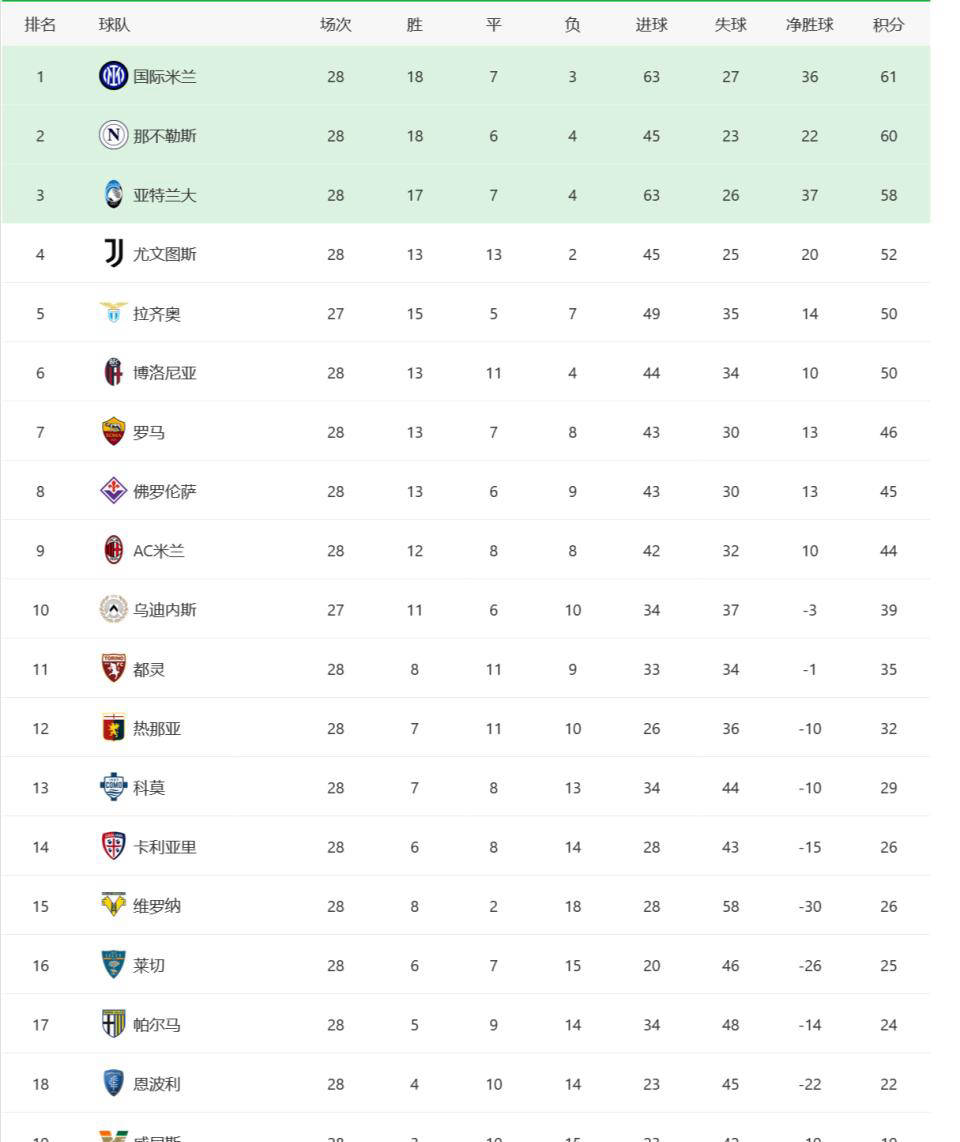Click the Bologna (博洛尼亚) club crest
The image size is (960, 1142).
tap(113, 372)
